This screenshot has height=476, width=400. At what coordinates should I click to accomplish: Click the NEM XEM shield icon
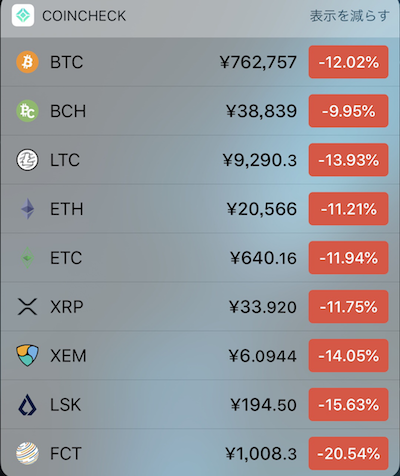point(27,355)
